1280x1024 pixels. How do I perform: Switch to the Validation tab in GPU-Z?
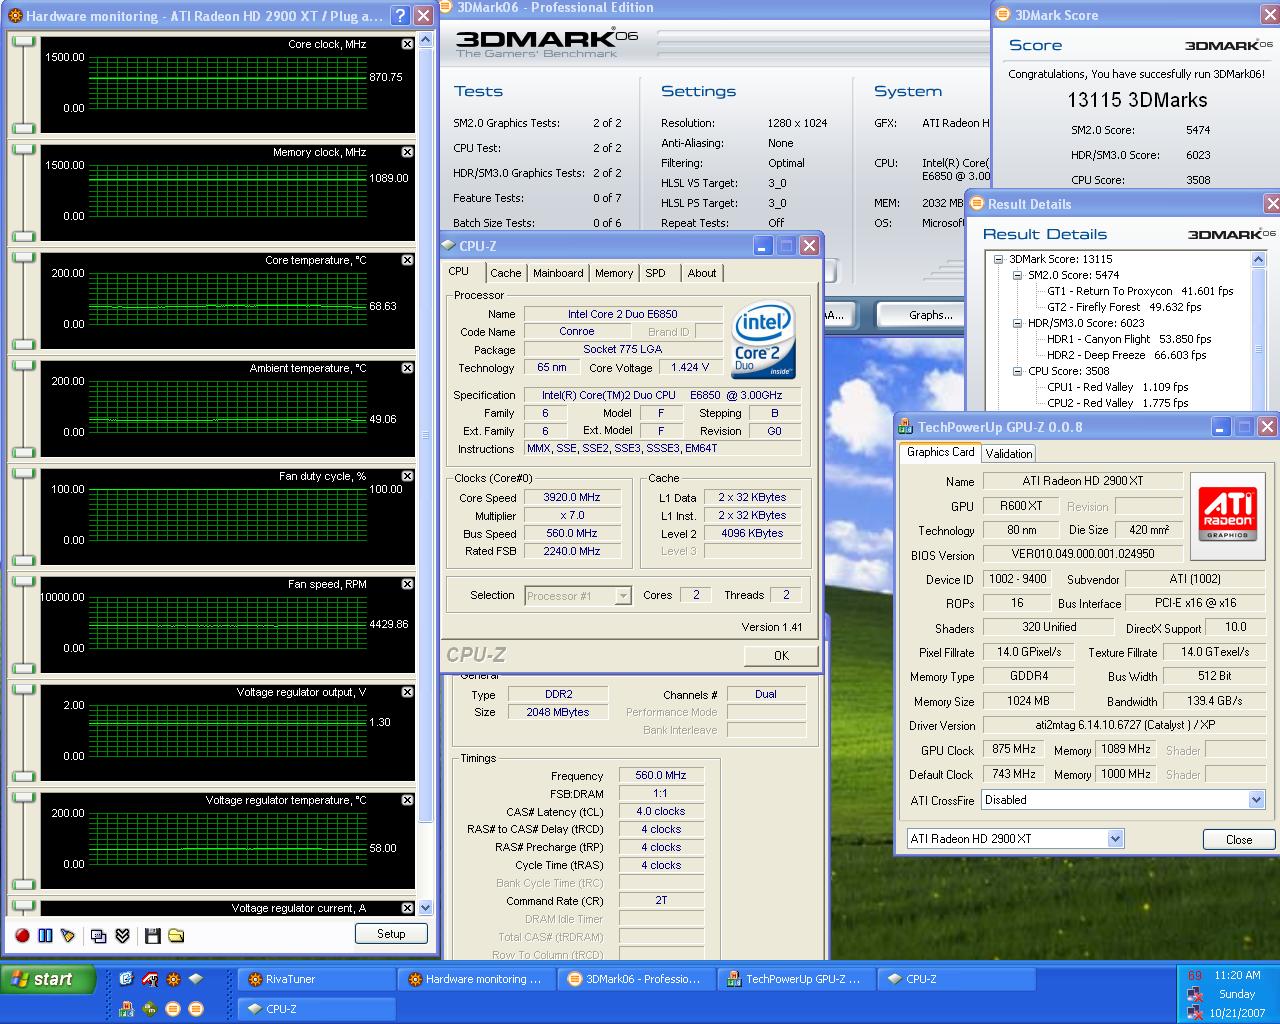coord(1009,454)
